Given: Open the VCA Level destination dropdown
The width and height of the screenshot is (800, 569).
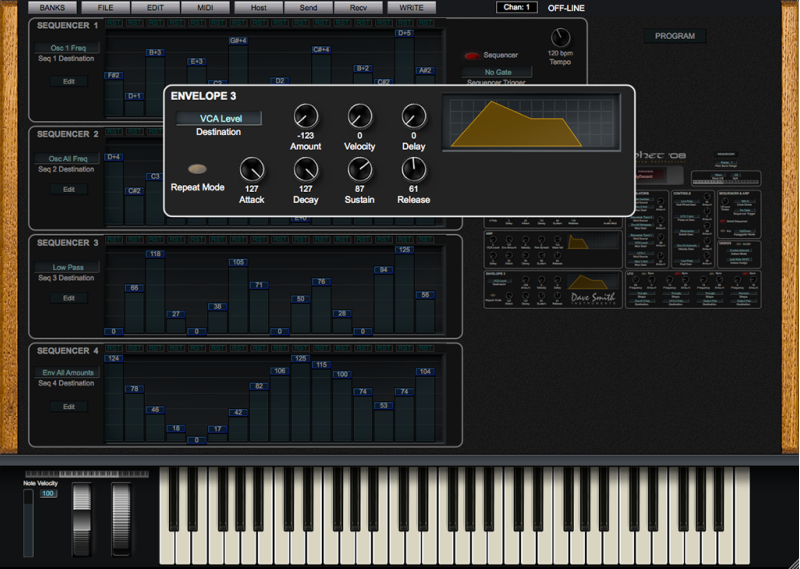Looking at the screenshot, I should (219, 118).
